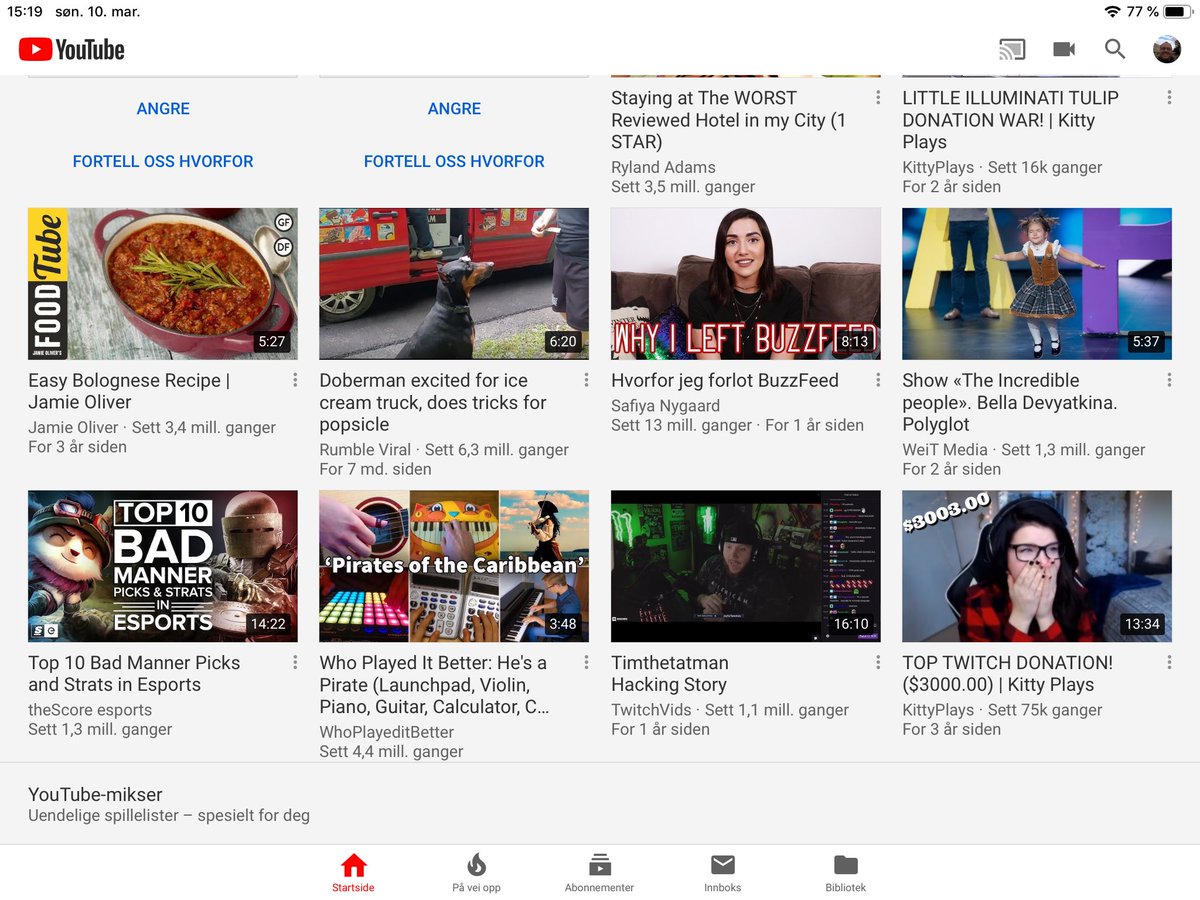This screenshot has height=900, width=1200.
Task: Open title 'LITTLE ILLUMINATI TULIP DONATION WAR'
Action: [1010, 120]
